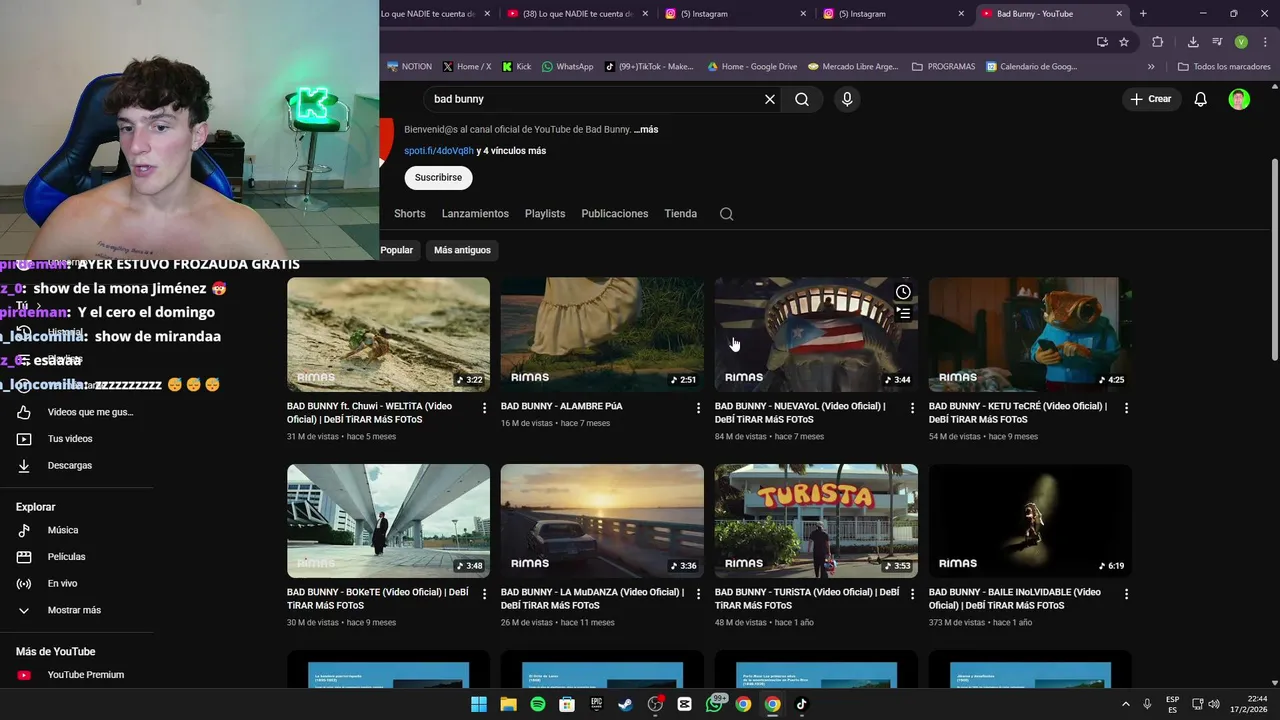Open the TikTok app in the taskbar

pyautogui.click(x=801, y=704)
